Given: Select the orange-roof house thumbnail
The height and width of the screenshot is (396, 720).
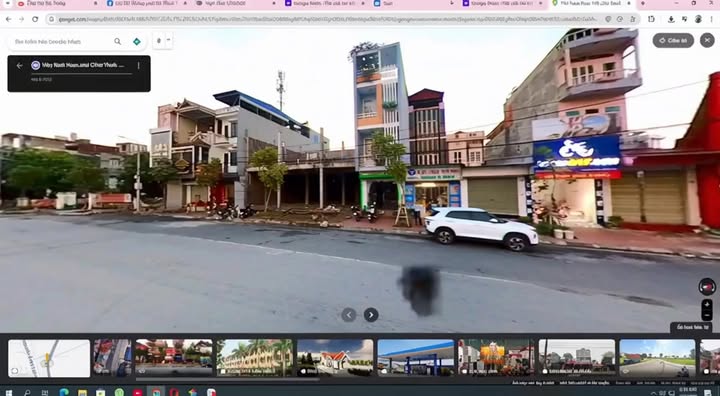Looking at the screenshot, I should (335, 358).
